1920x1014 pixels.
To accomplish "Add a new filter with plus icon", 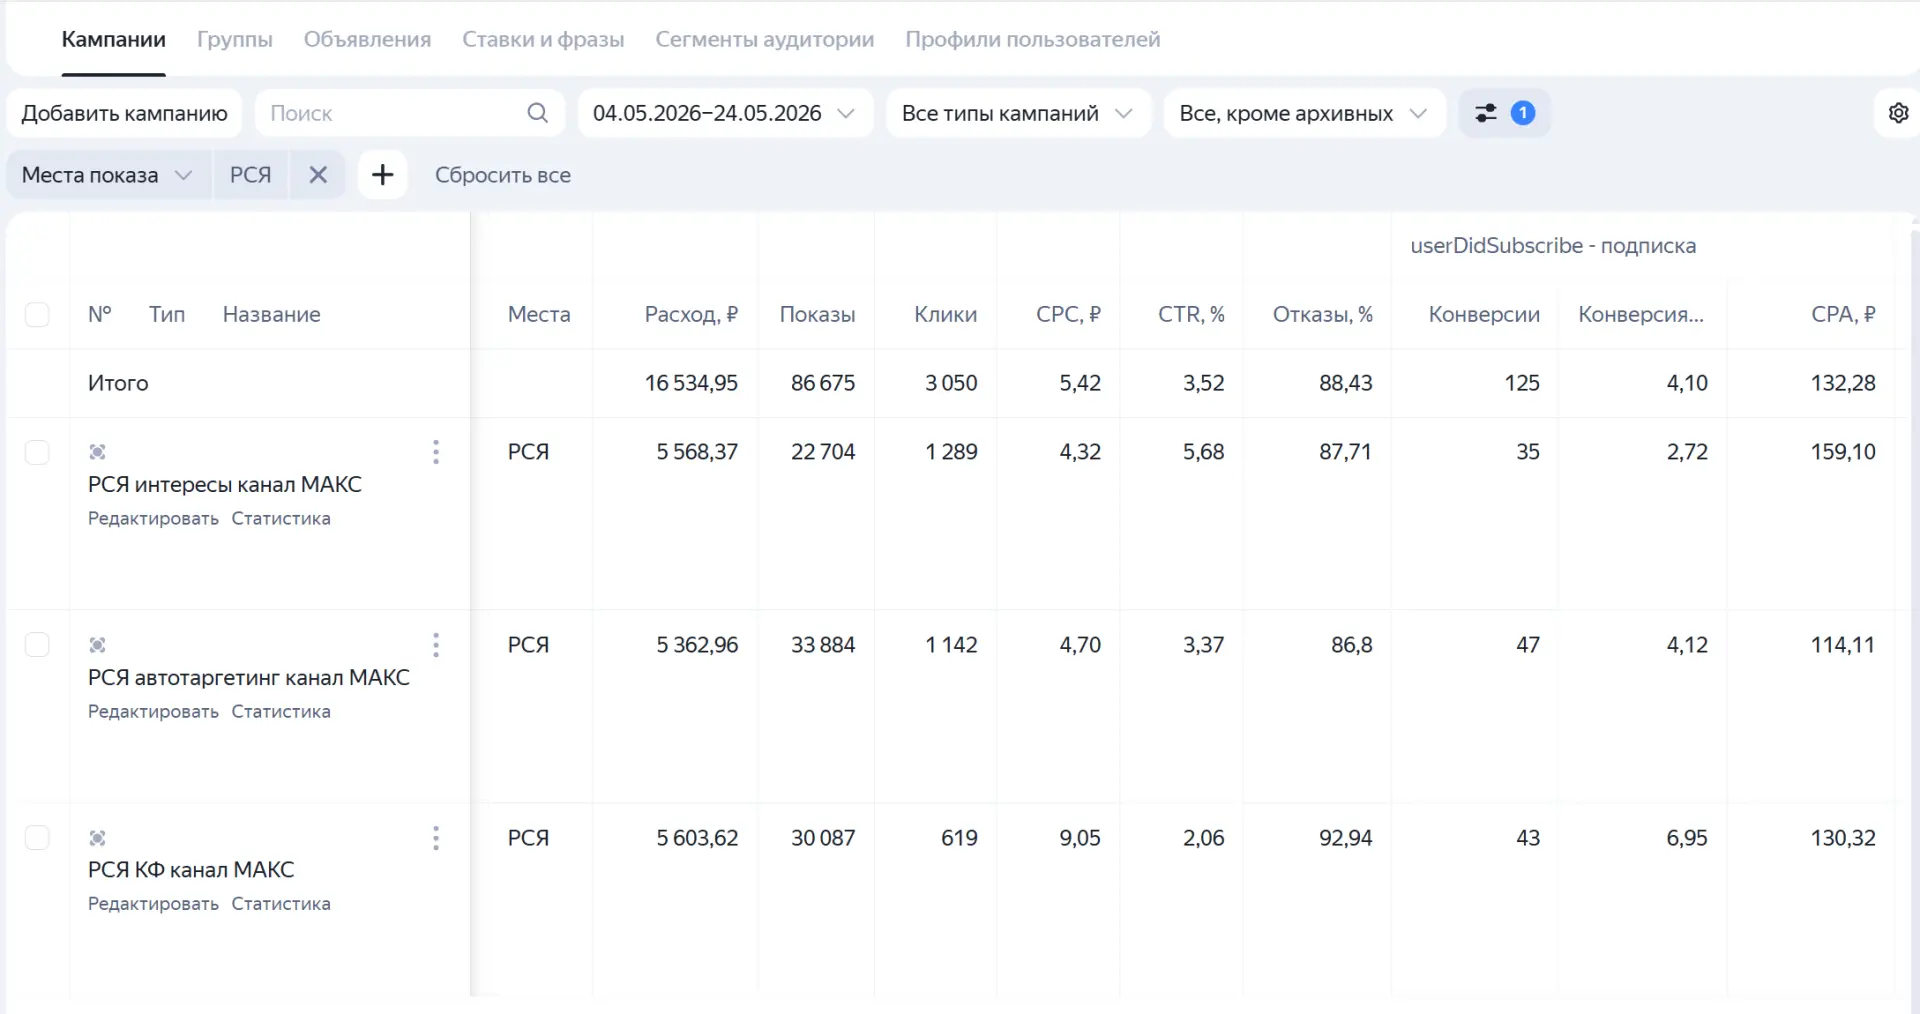I will pyautogui.click(x=383, y=175).
